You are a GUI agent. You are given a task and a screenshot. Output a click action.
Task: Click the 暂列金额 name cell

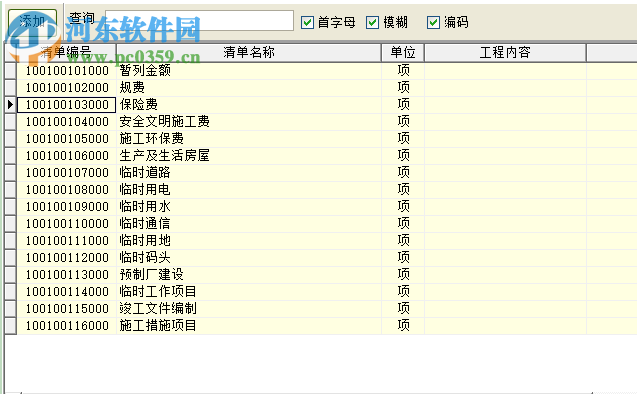[x=249, y=71]
